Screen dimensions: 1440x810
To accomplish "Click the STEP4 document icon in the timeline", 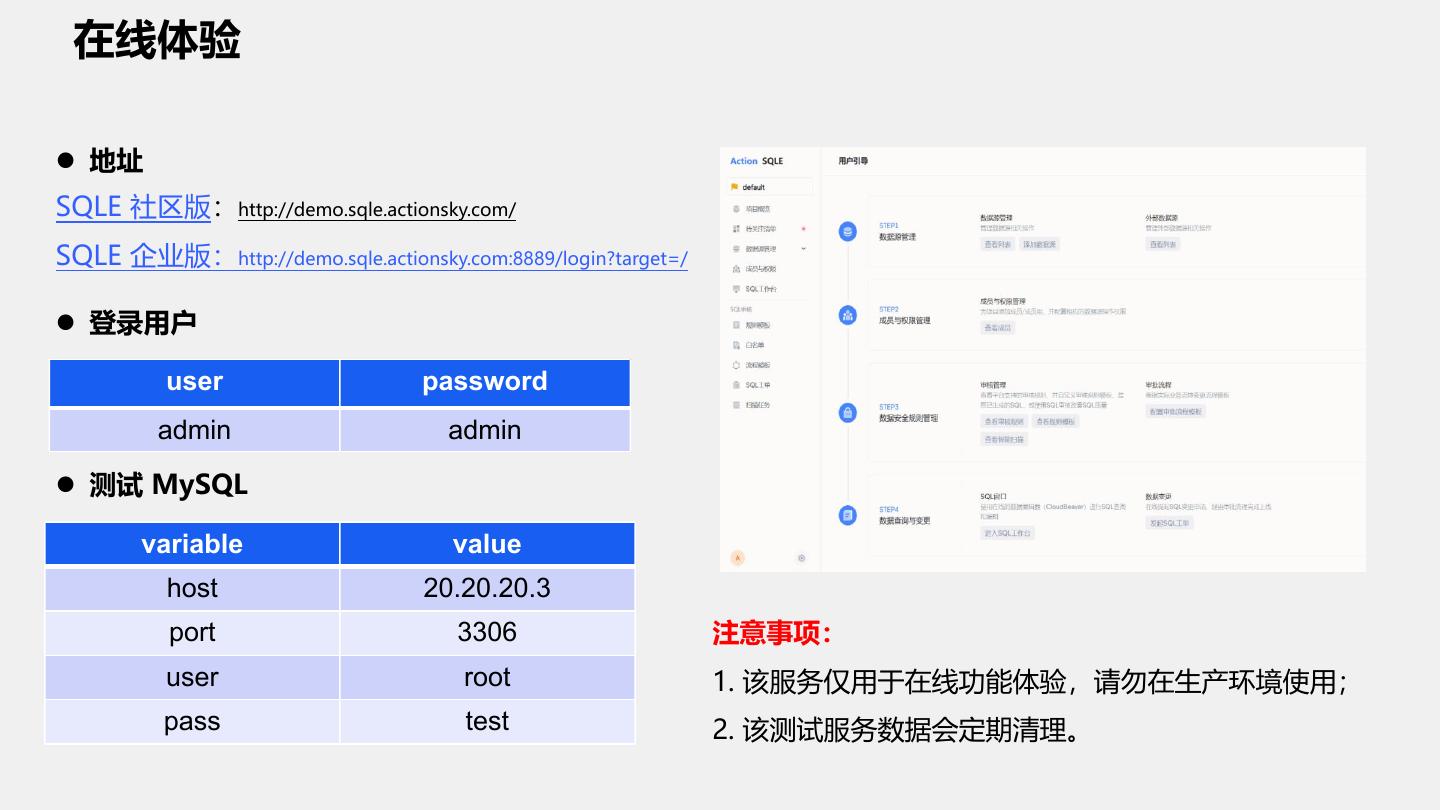I will coord(848,515).
